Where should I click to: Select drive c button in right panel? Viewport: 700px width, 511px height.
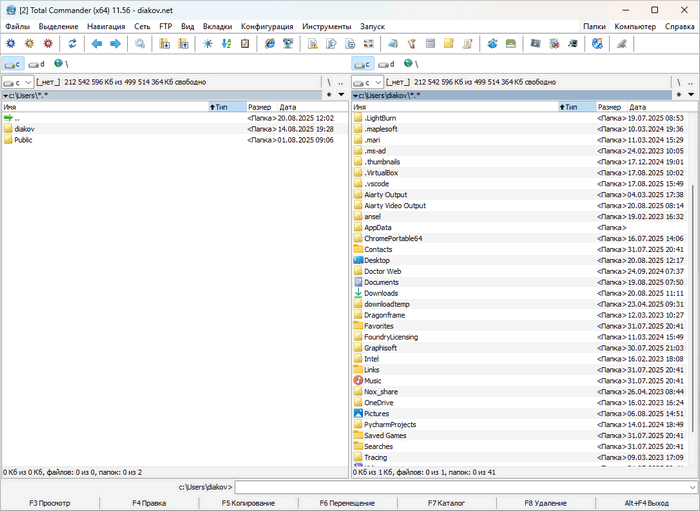tap(364, 64)
